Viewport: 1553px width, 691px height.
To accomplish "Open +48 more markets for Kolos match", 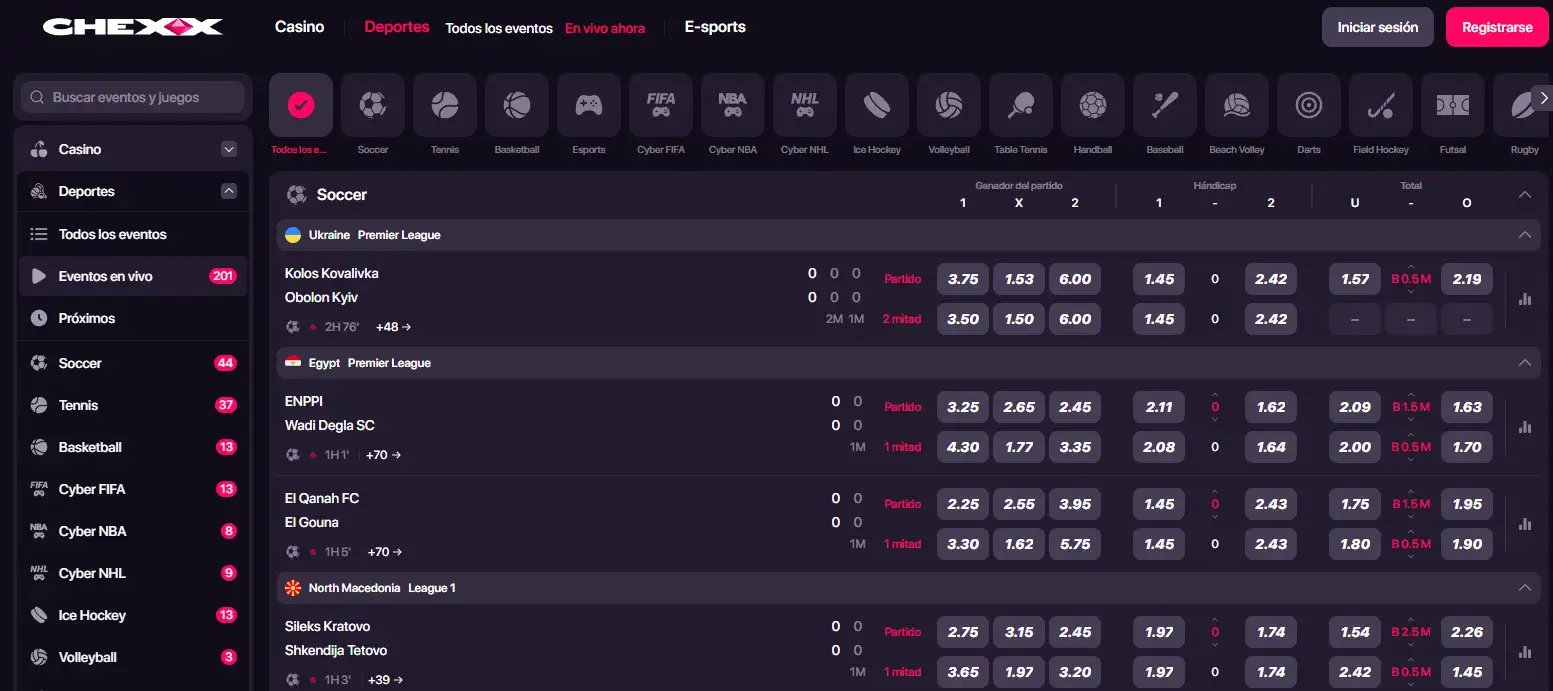I will click(x=393, y=327).
